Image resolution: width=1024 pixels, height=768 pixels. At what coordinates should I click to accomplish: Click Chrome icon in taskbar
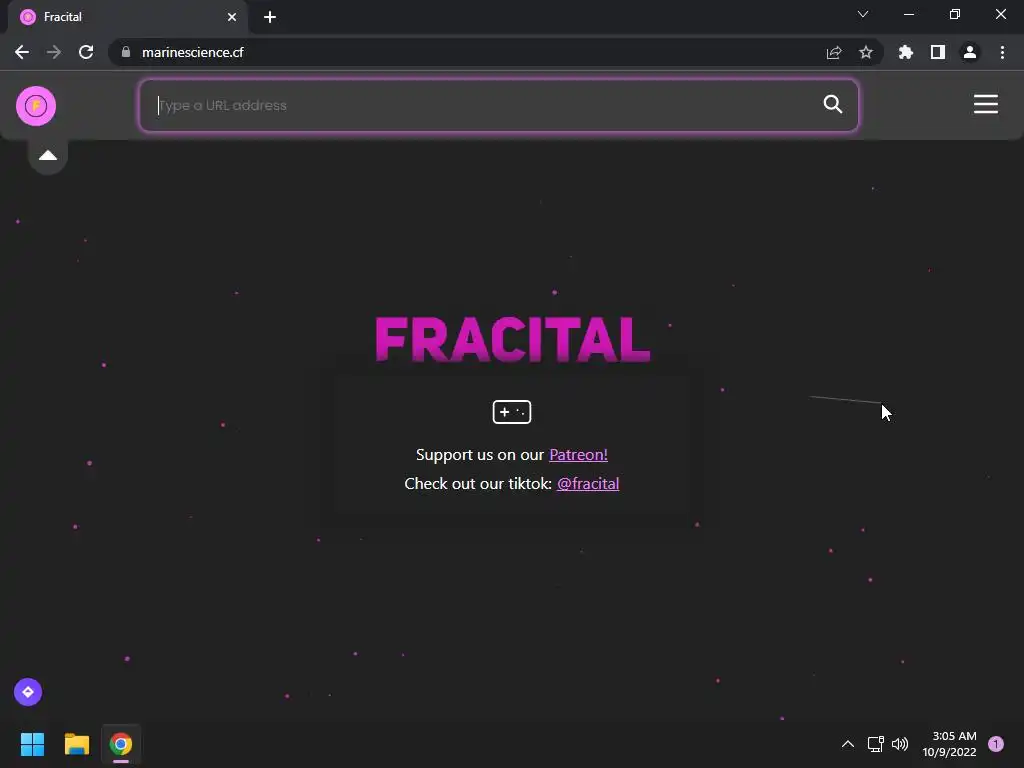121,744
